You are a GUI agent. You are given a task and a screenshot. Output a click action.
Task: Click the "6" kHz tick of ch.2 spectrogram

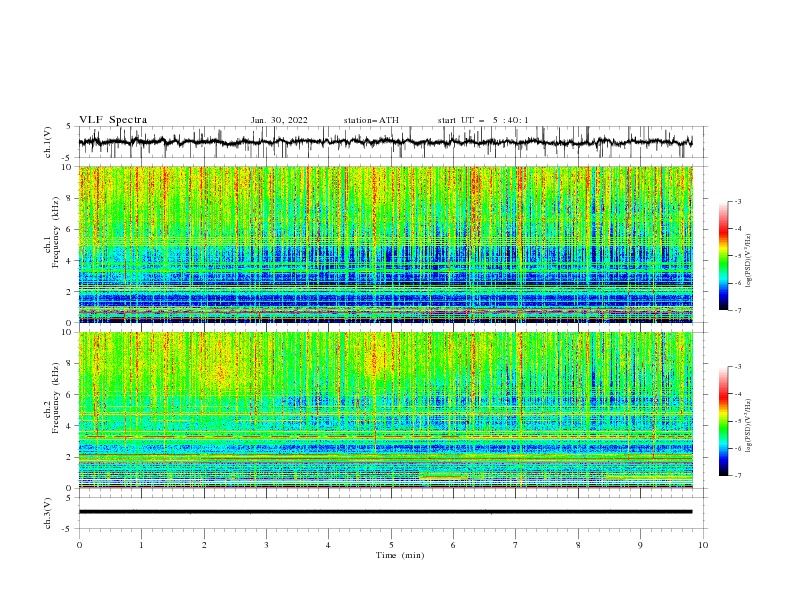[70, 395]
